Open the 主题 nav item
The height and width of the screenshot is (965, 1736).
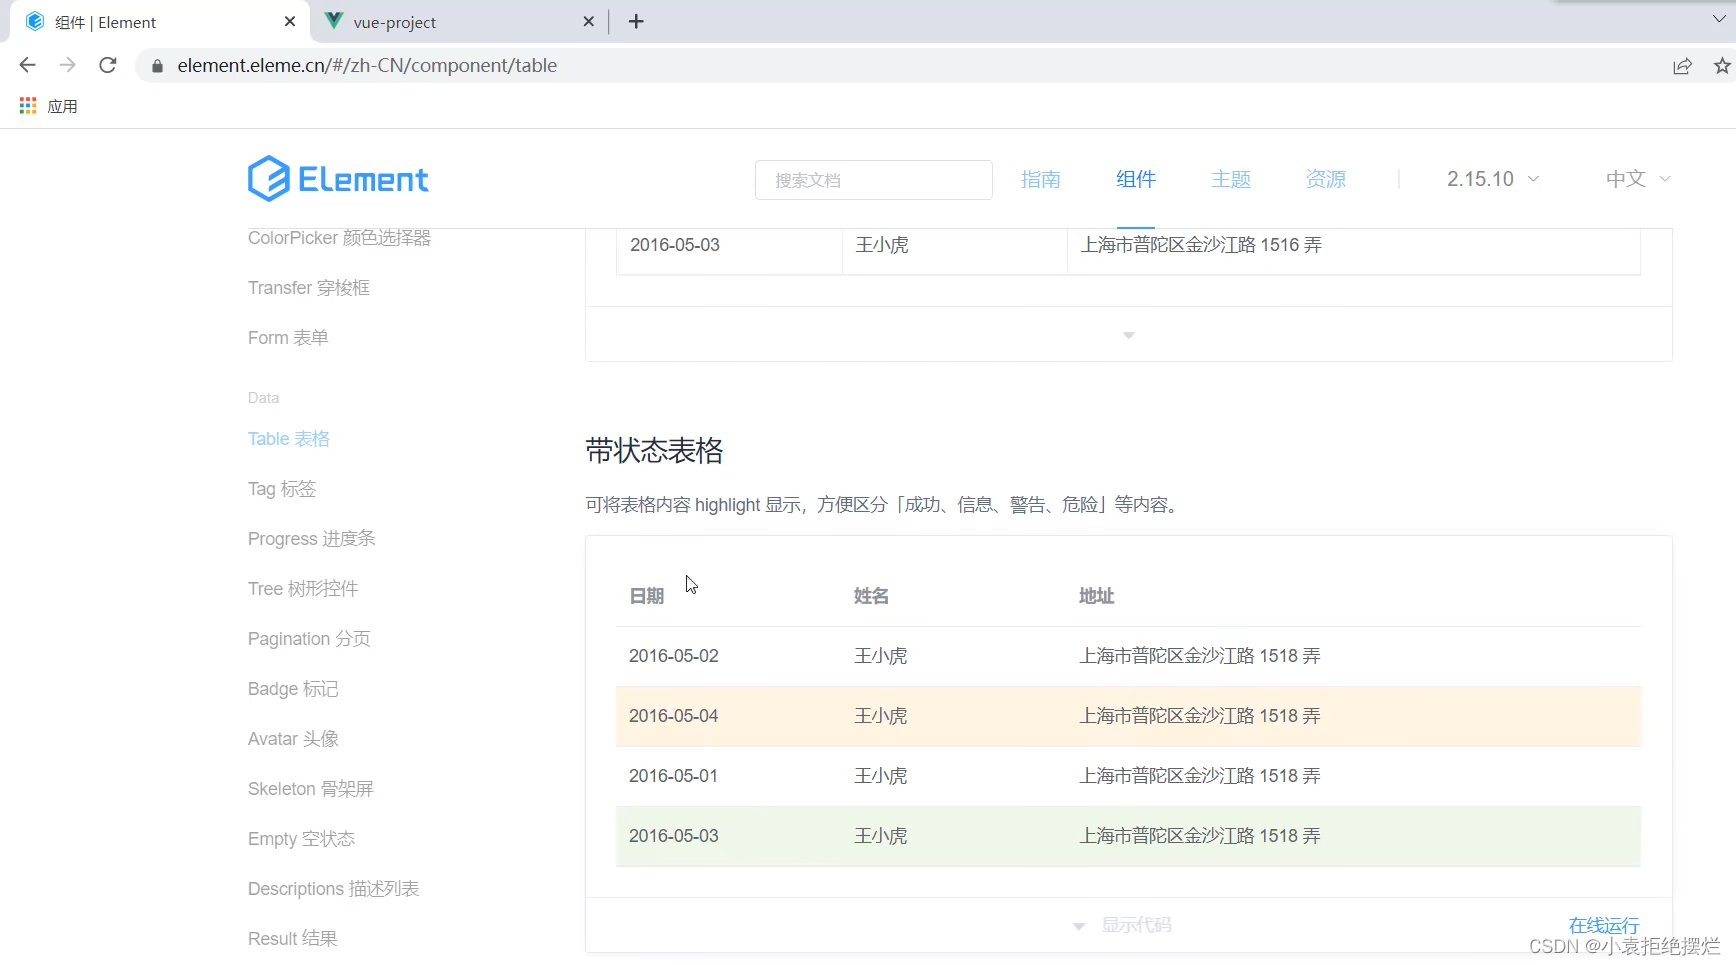tap(1230, 179)
